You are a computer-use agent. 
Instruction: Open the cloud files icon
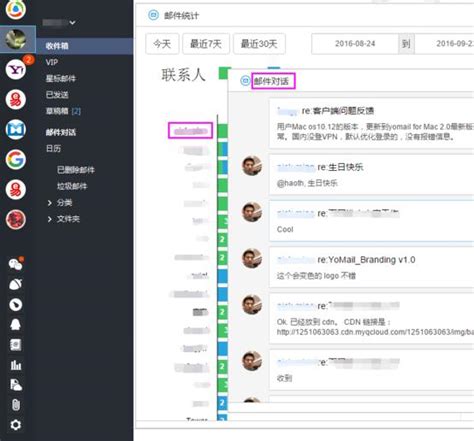[16, 385]
